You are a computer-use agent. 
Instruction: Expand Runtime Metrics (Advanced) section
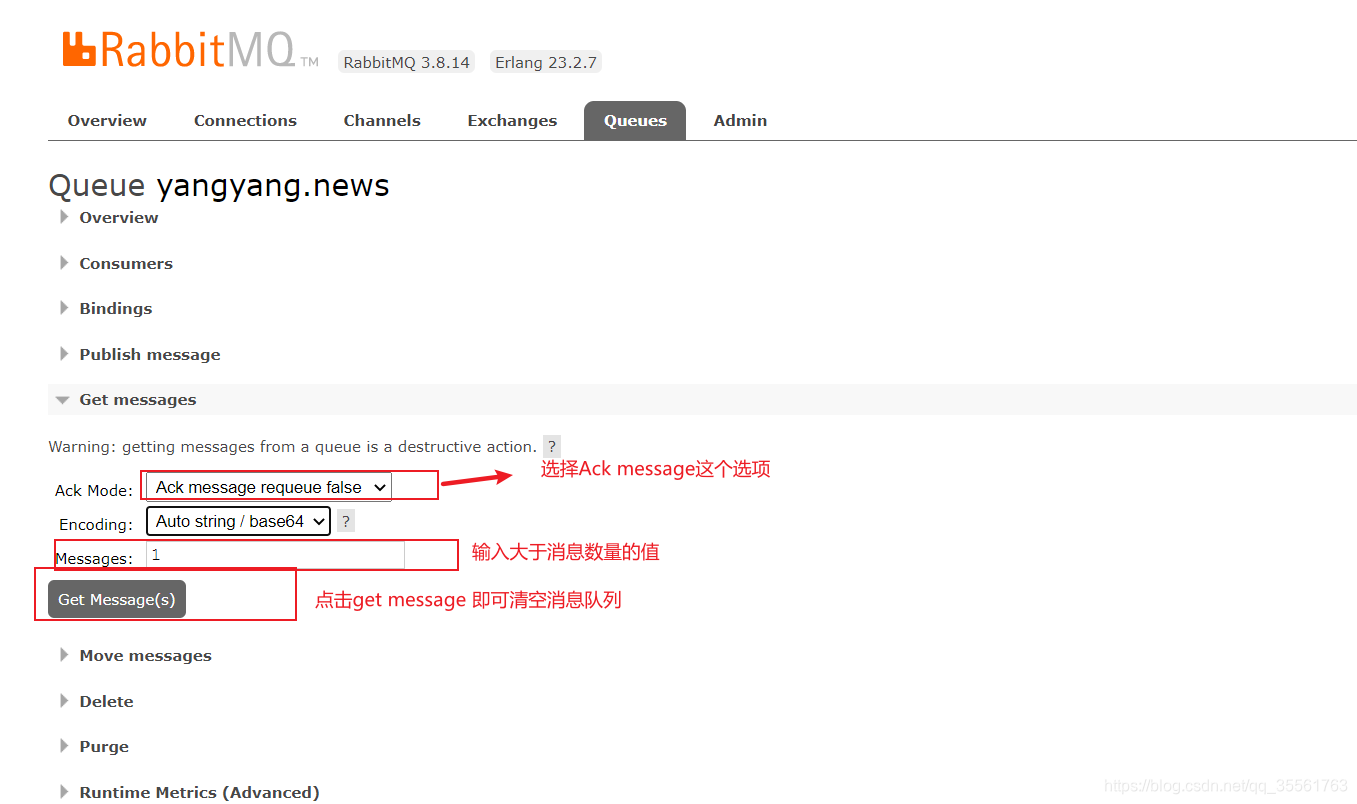click(x=199, y=792)
